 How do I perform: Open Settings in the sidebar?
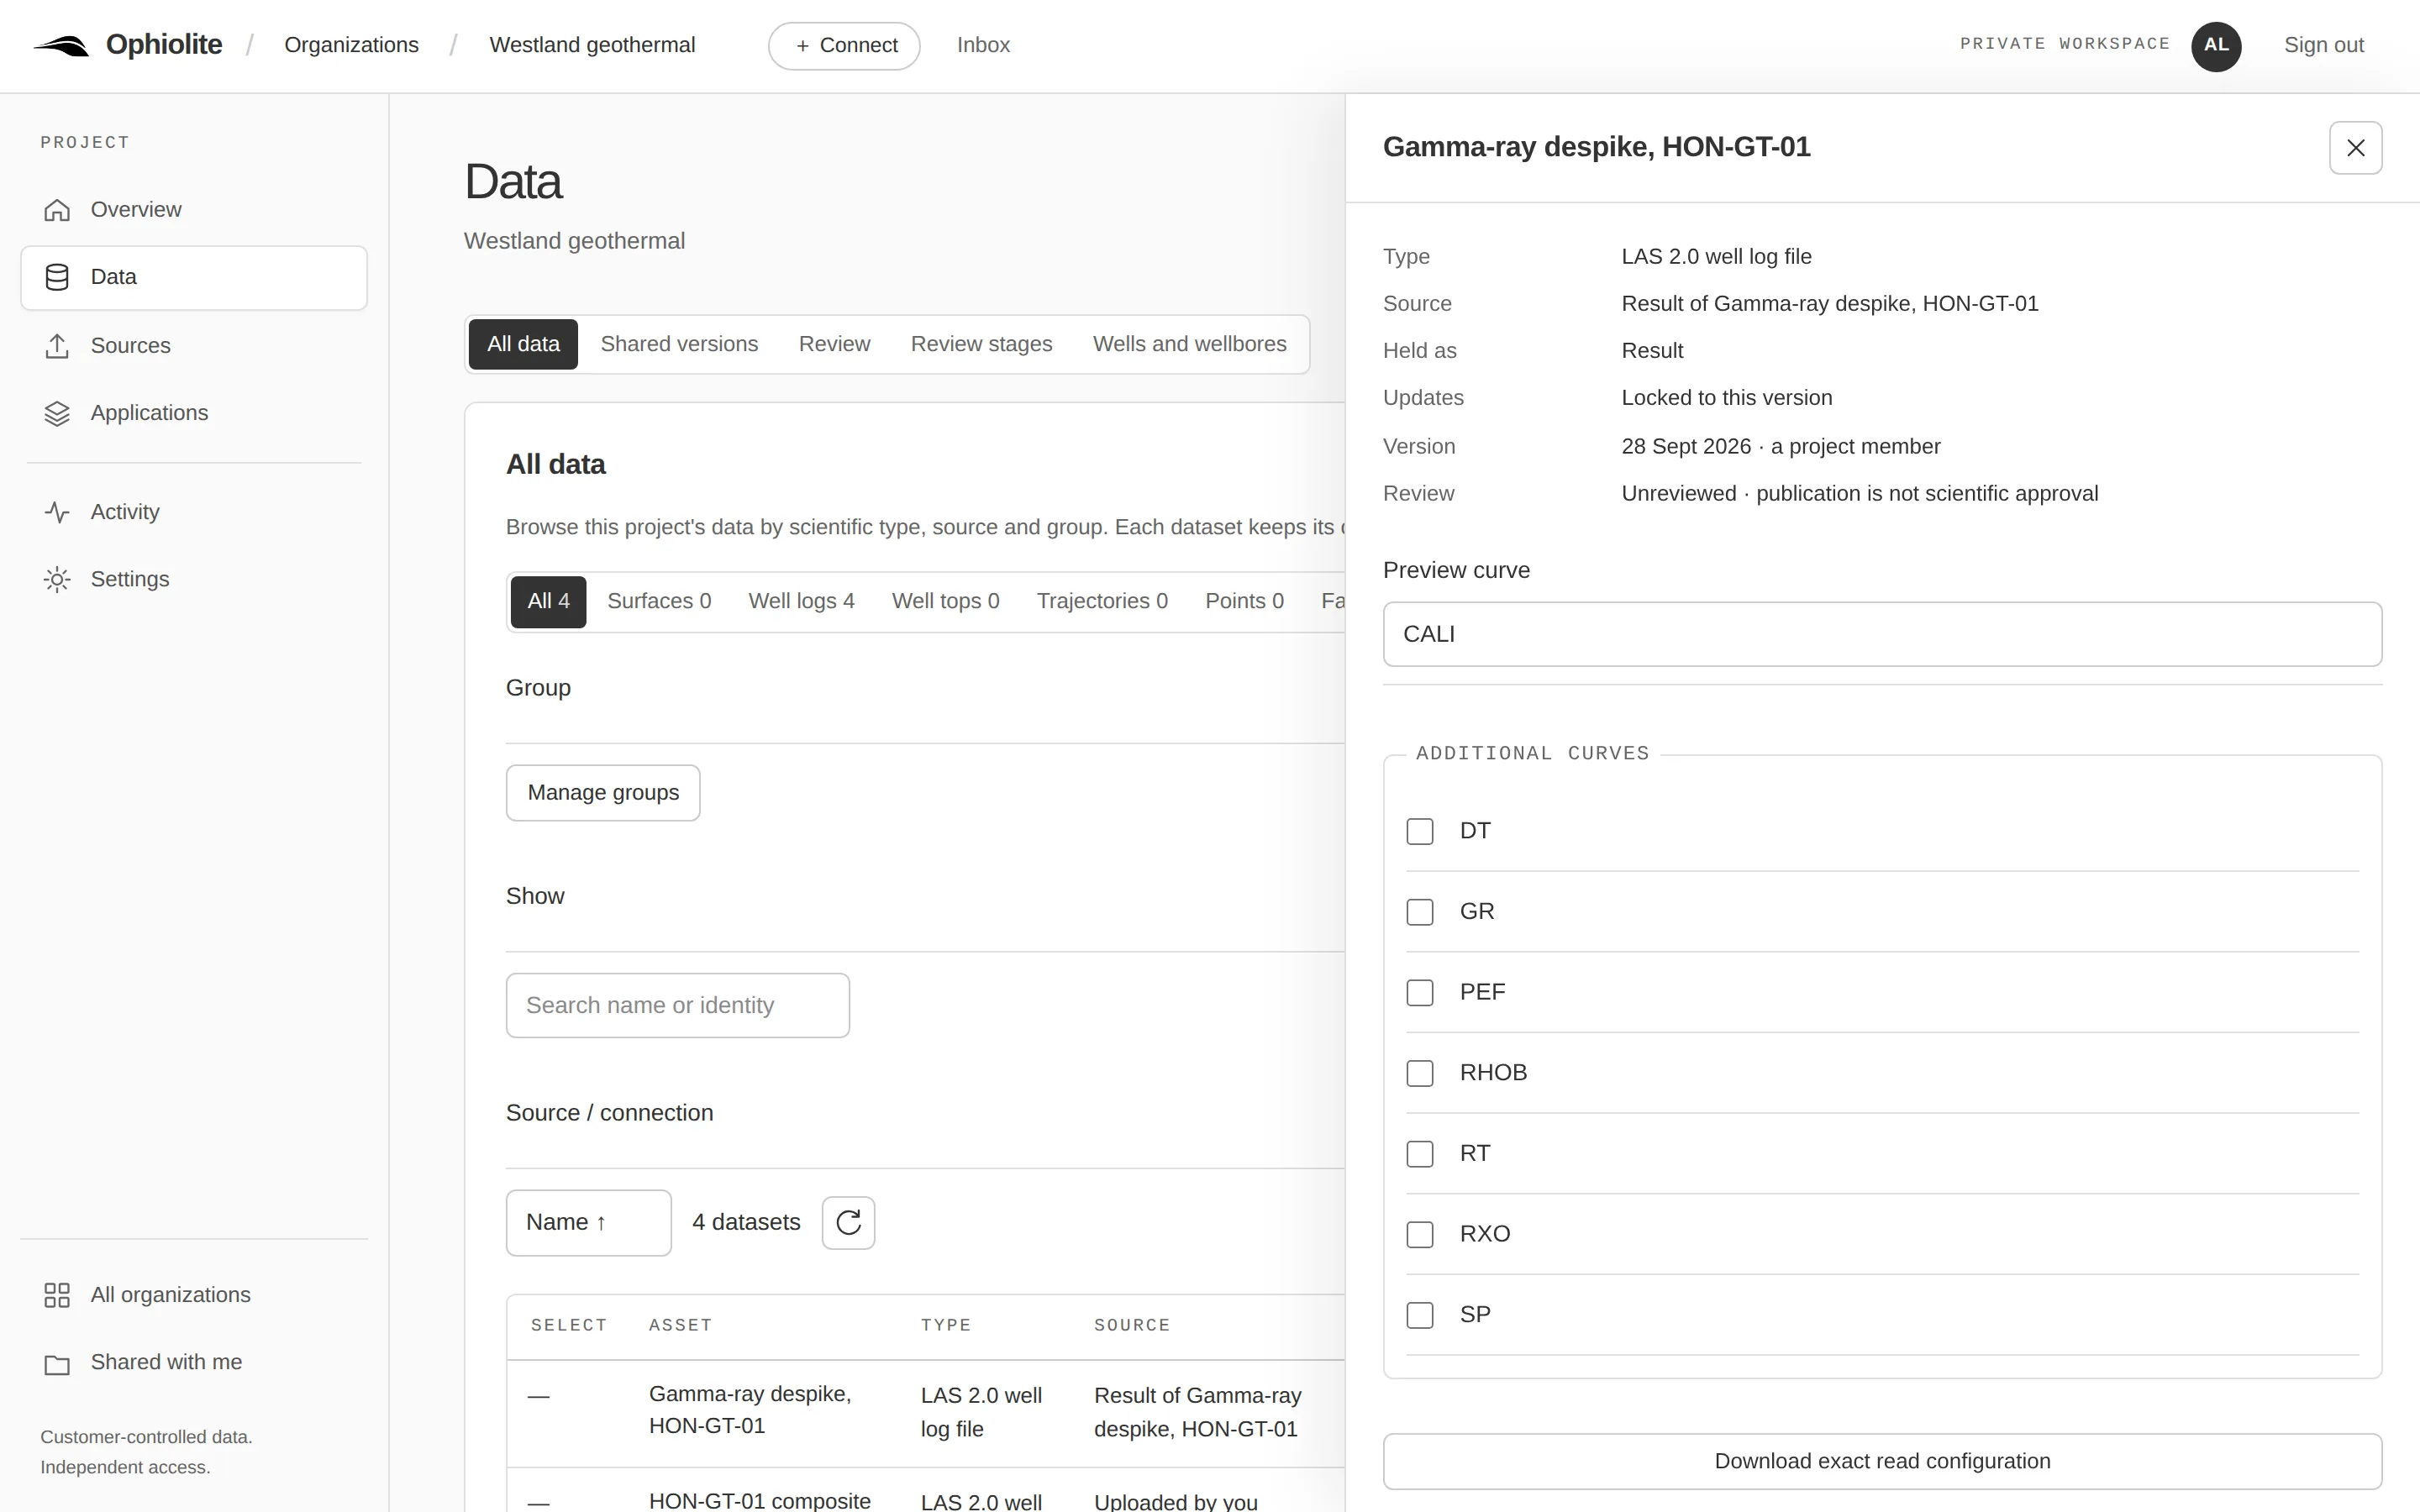tap(194, 580)
